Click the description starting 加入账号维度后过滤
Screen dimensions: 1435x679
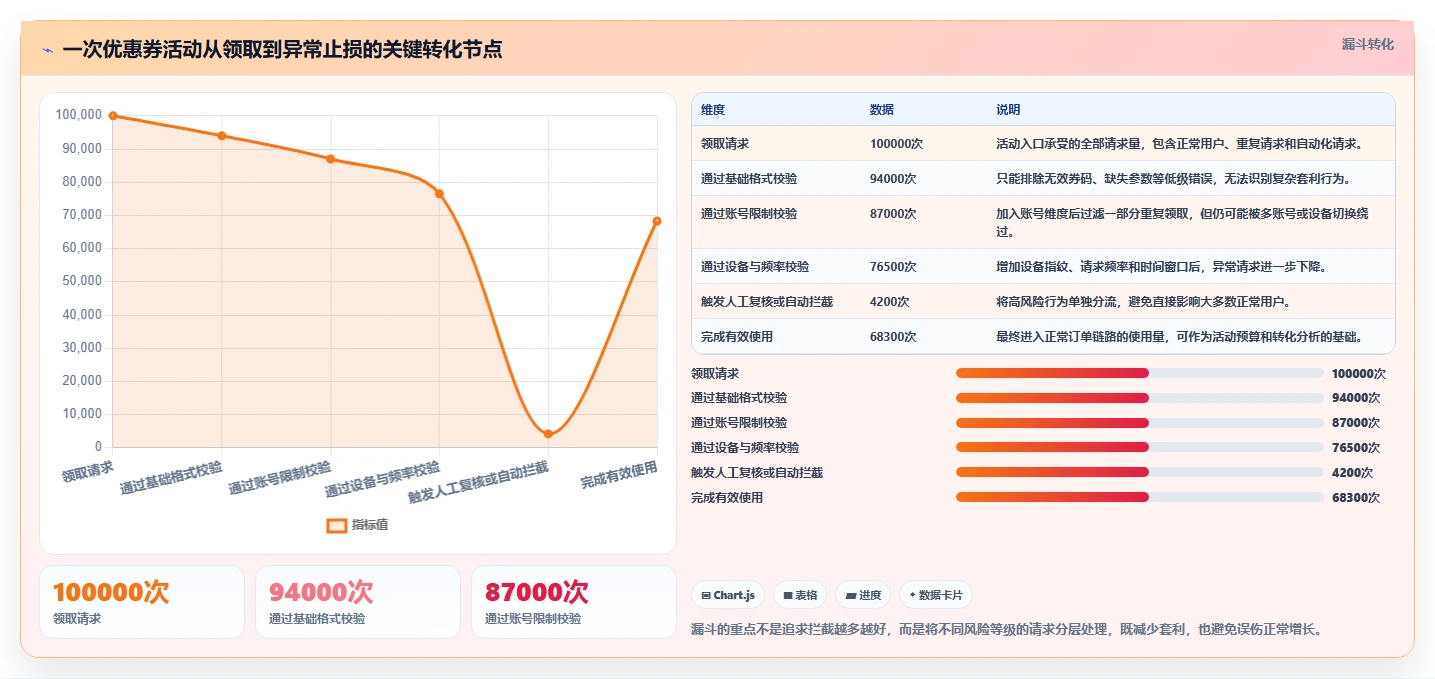(1183, 223)
